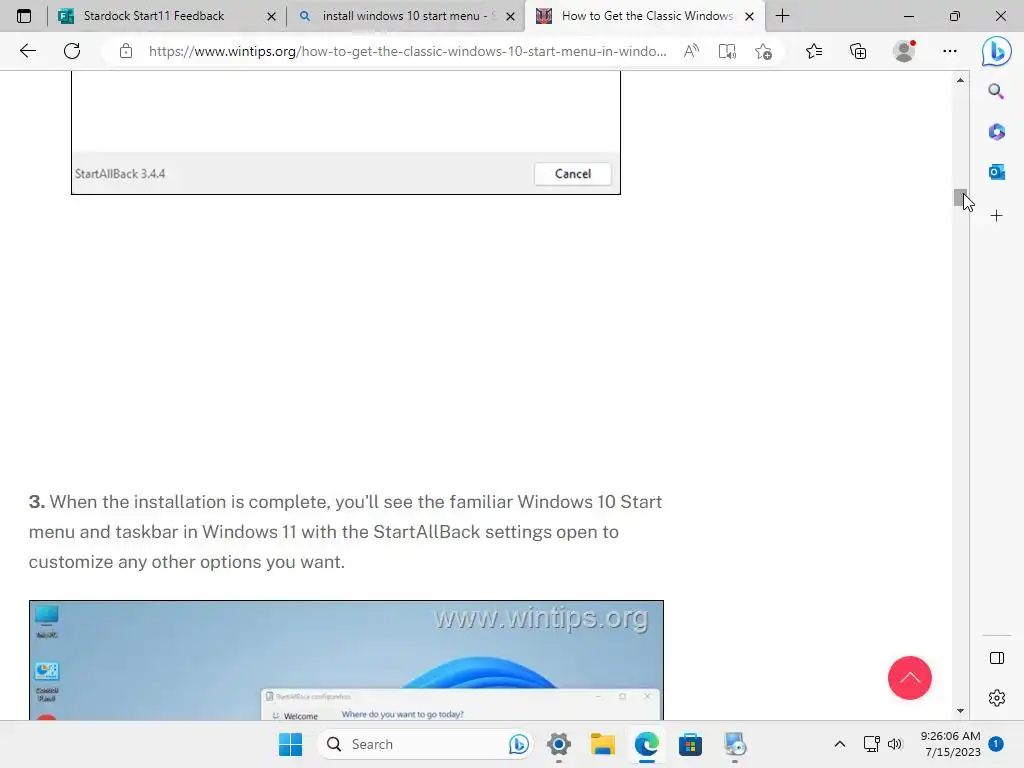Close the install windows 10 start menu tab
Screen dimensions: 1024x768
[x=511, y=16]
